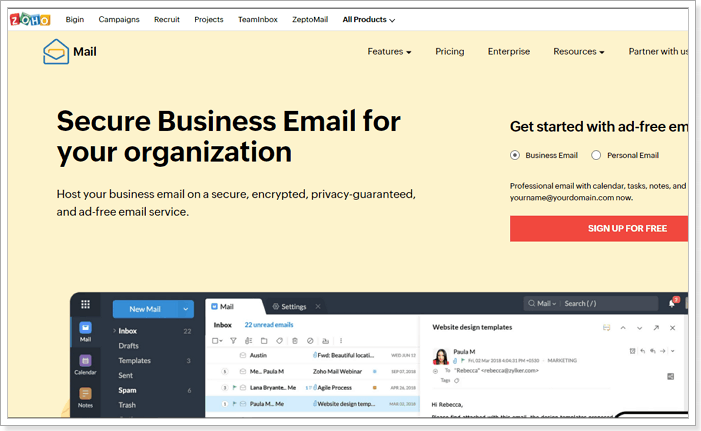Open the Campaigns link in top bar
The image size is (701, 431).
(119, 20)
